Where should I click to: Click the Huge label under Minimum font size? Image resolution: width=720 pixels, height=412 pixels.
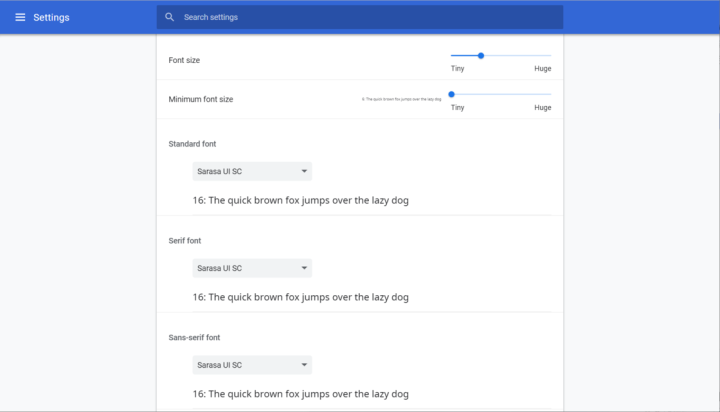coord(543,107)
